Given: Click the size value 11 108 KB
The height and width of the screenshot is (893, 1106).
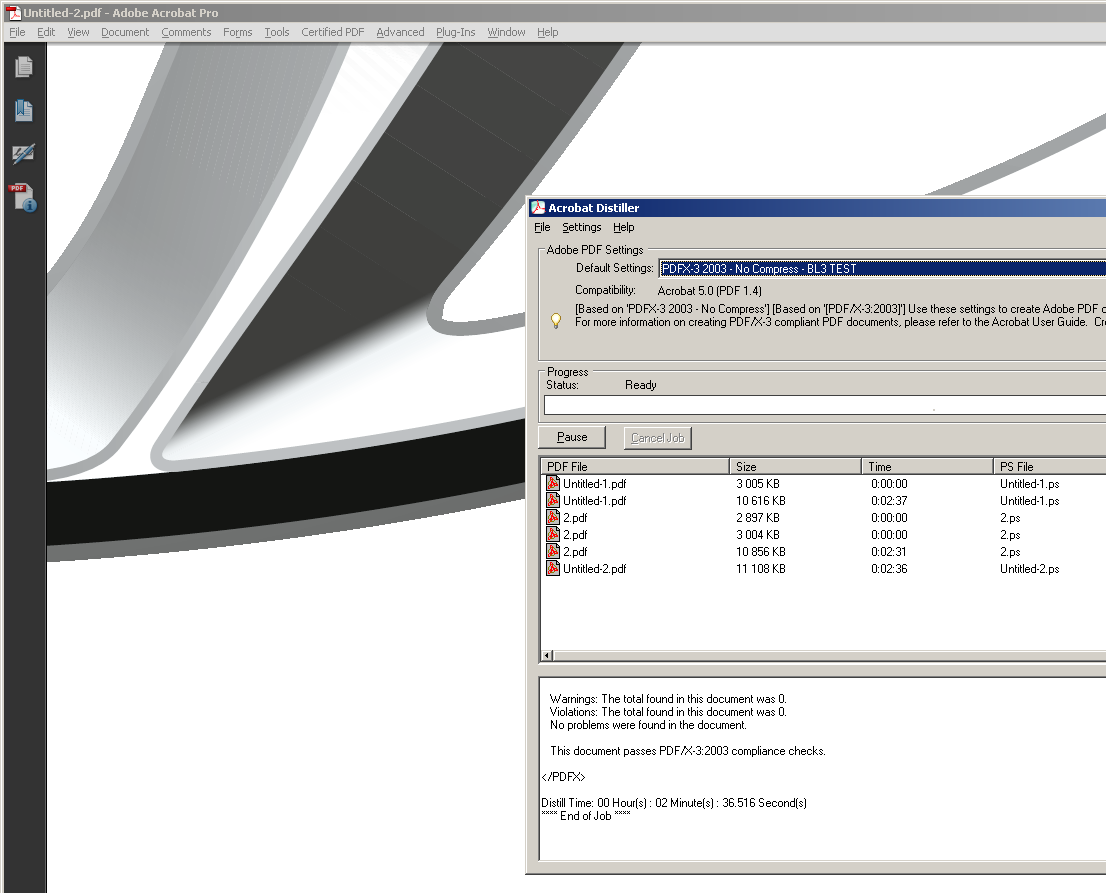Looking at the screenshot, I should 760,569.
